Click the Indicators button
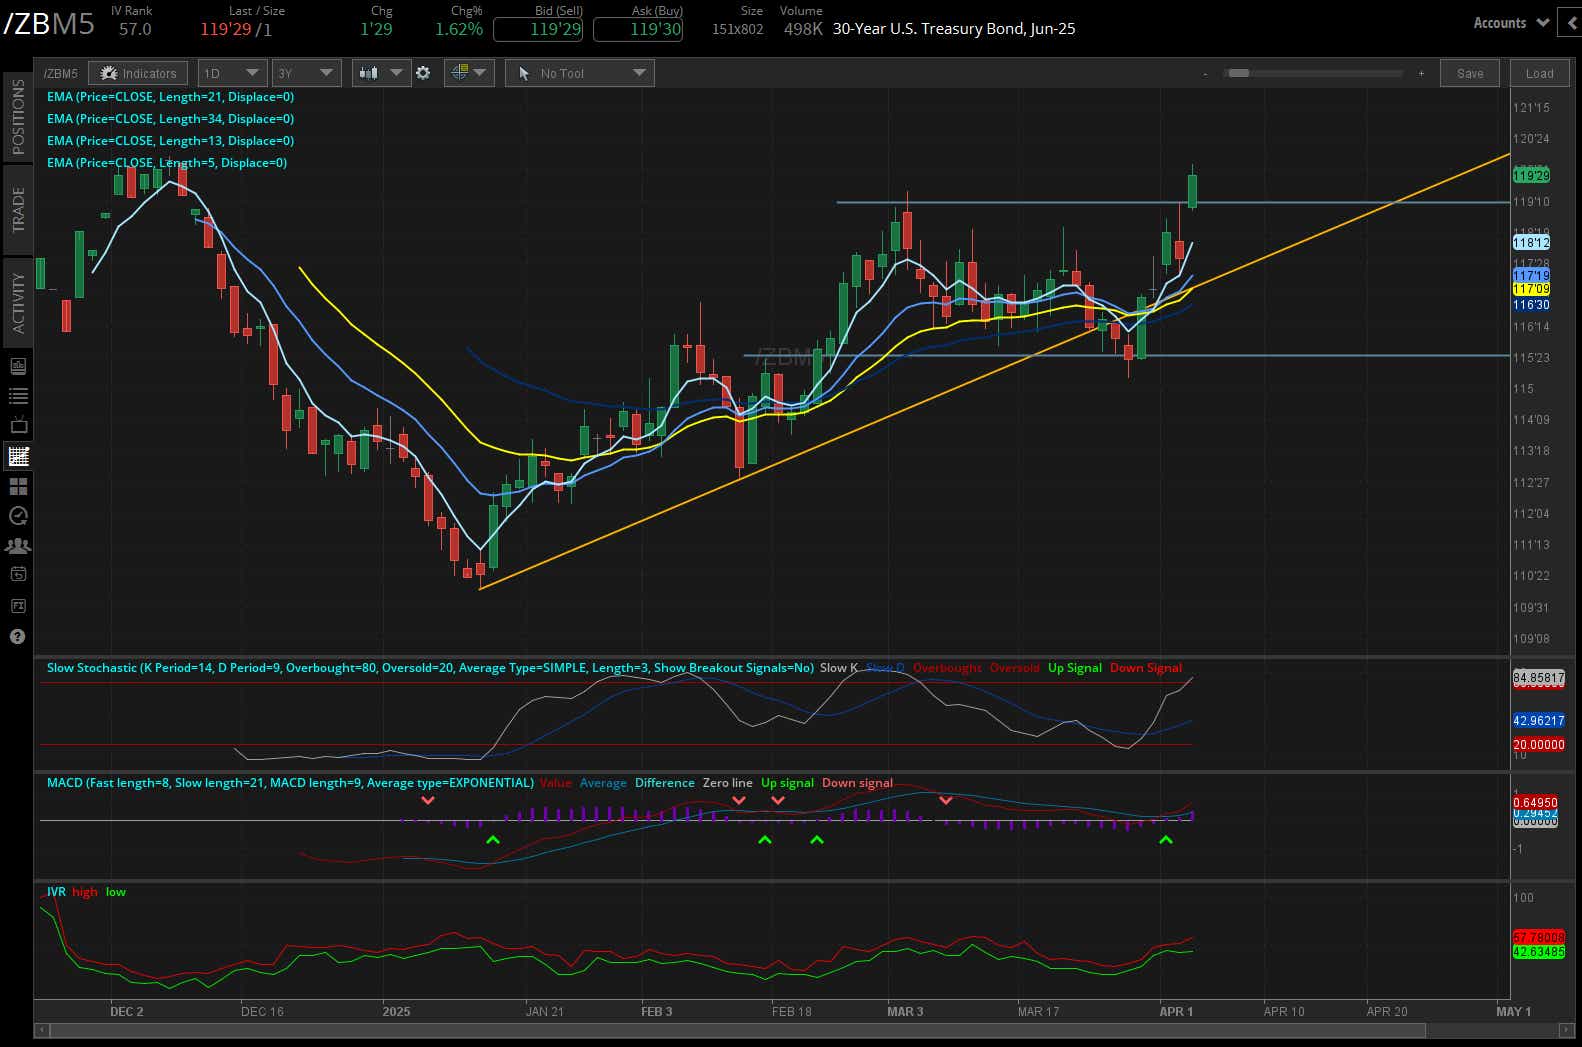Screen dimensions: 1582x1047 [x=138, y=73]
